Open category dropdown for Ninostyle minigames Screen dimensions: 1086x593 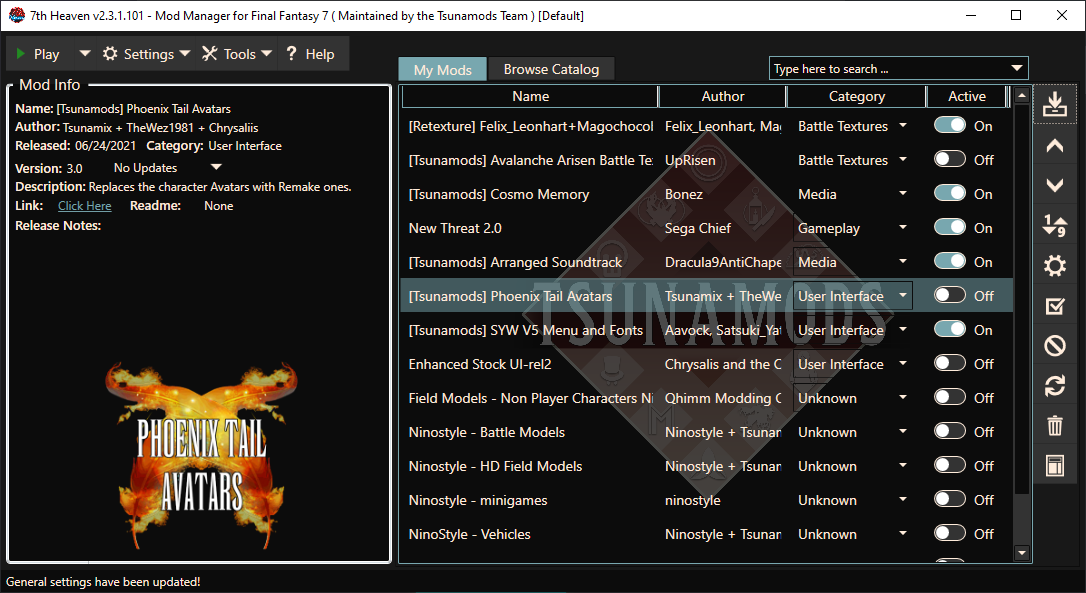point(902,499)
